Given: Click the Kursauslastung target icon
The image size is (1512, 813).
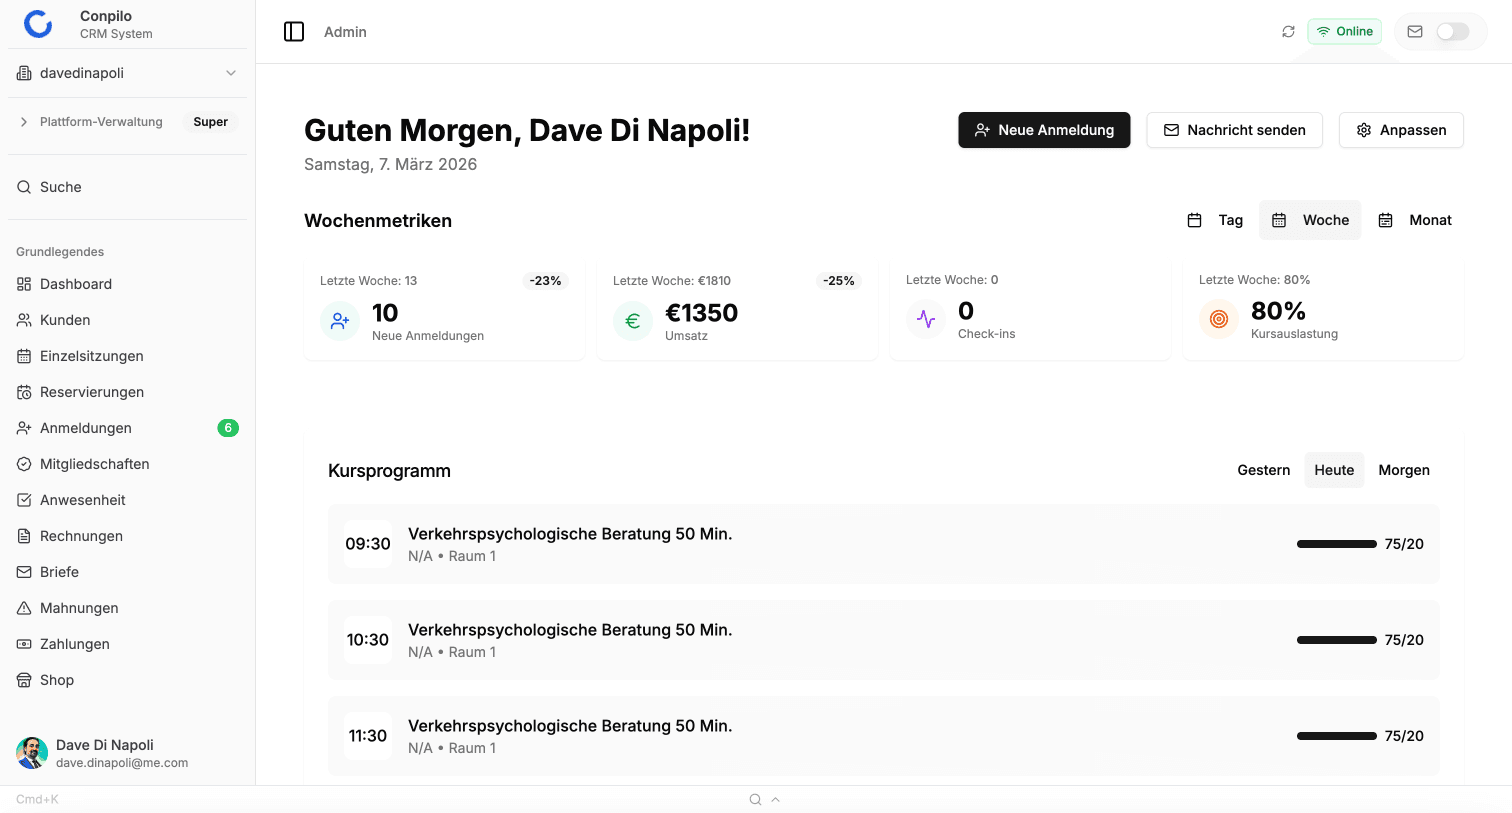Looking at the screenshot, I should (1219, 319).
